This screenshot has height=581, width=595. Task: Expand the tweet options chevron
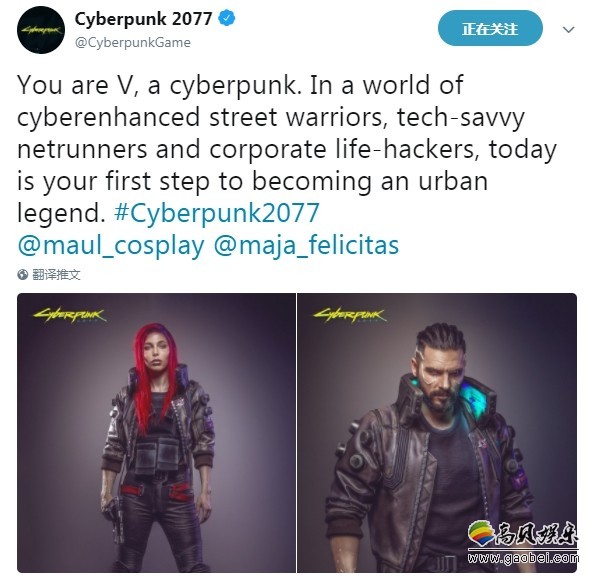pyautogui.click(x=568, y=30)
